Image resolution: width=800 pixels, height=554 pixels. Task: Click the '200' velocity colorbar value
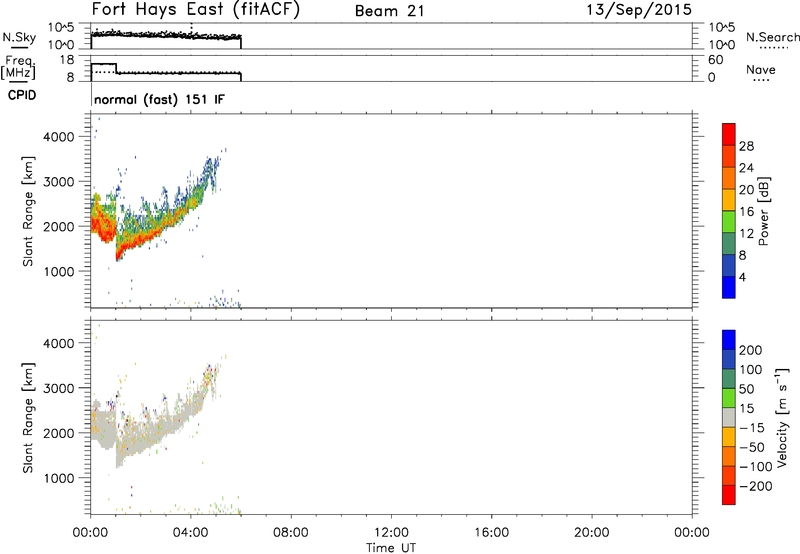[750, 350]
